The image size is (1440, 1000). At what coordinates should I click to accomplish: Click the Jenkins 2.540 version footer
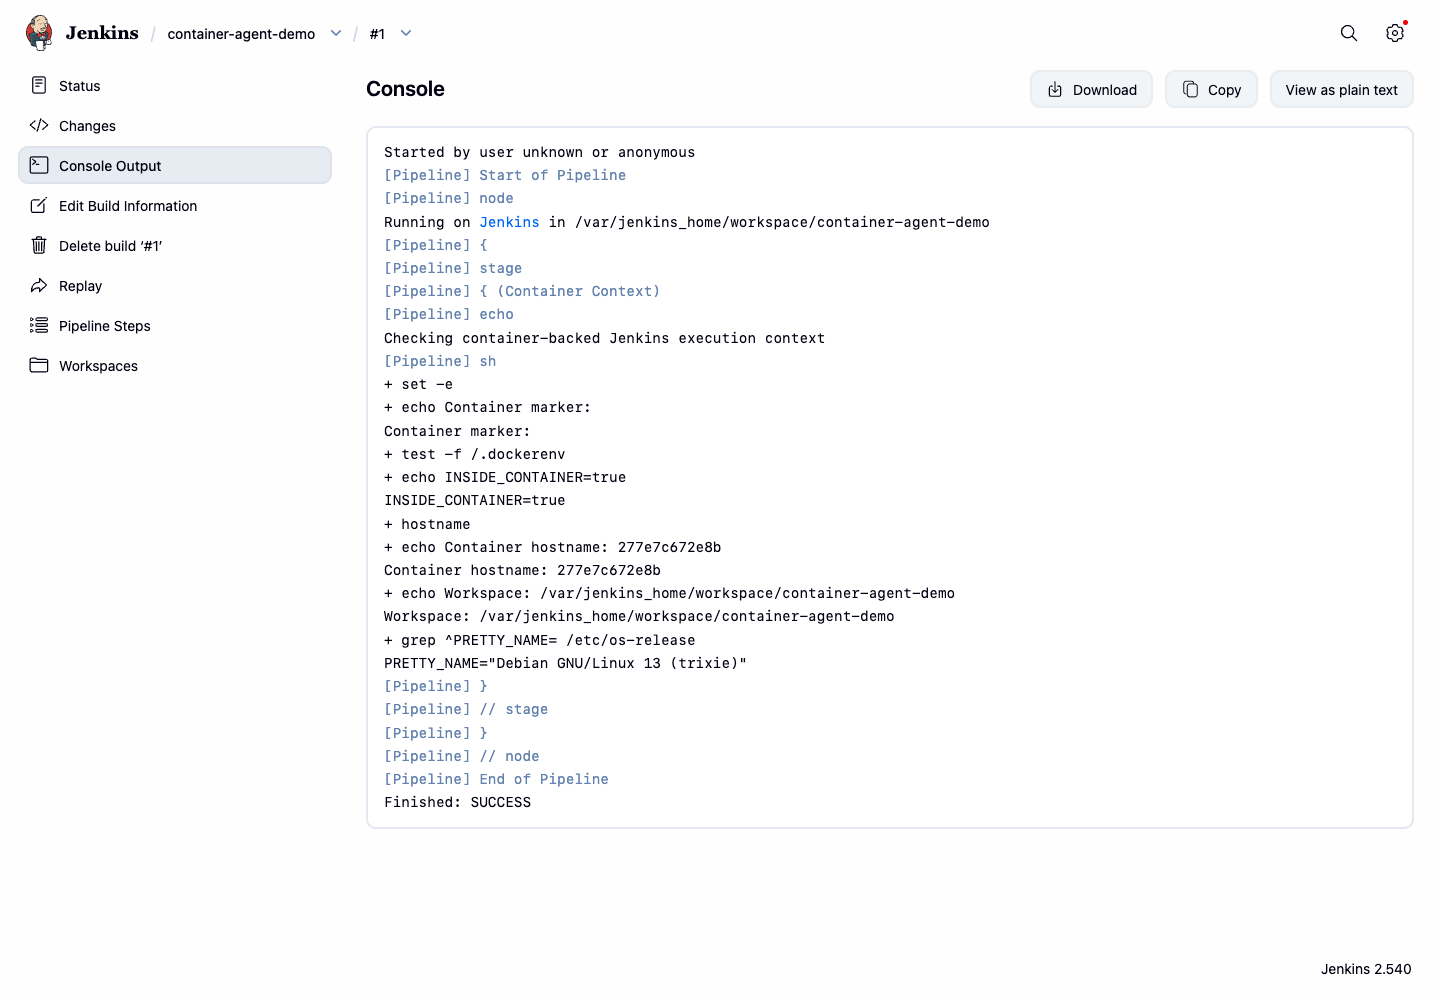1366,969
